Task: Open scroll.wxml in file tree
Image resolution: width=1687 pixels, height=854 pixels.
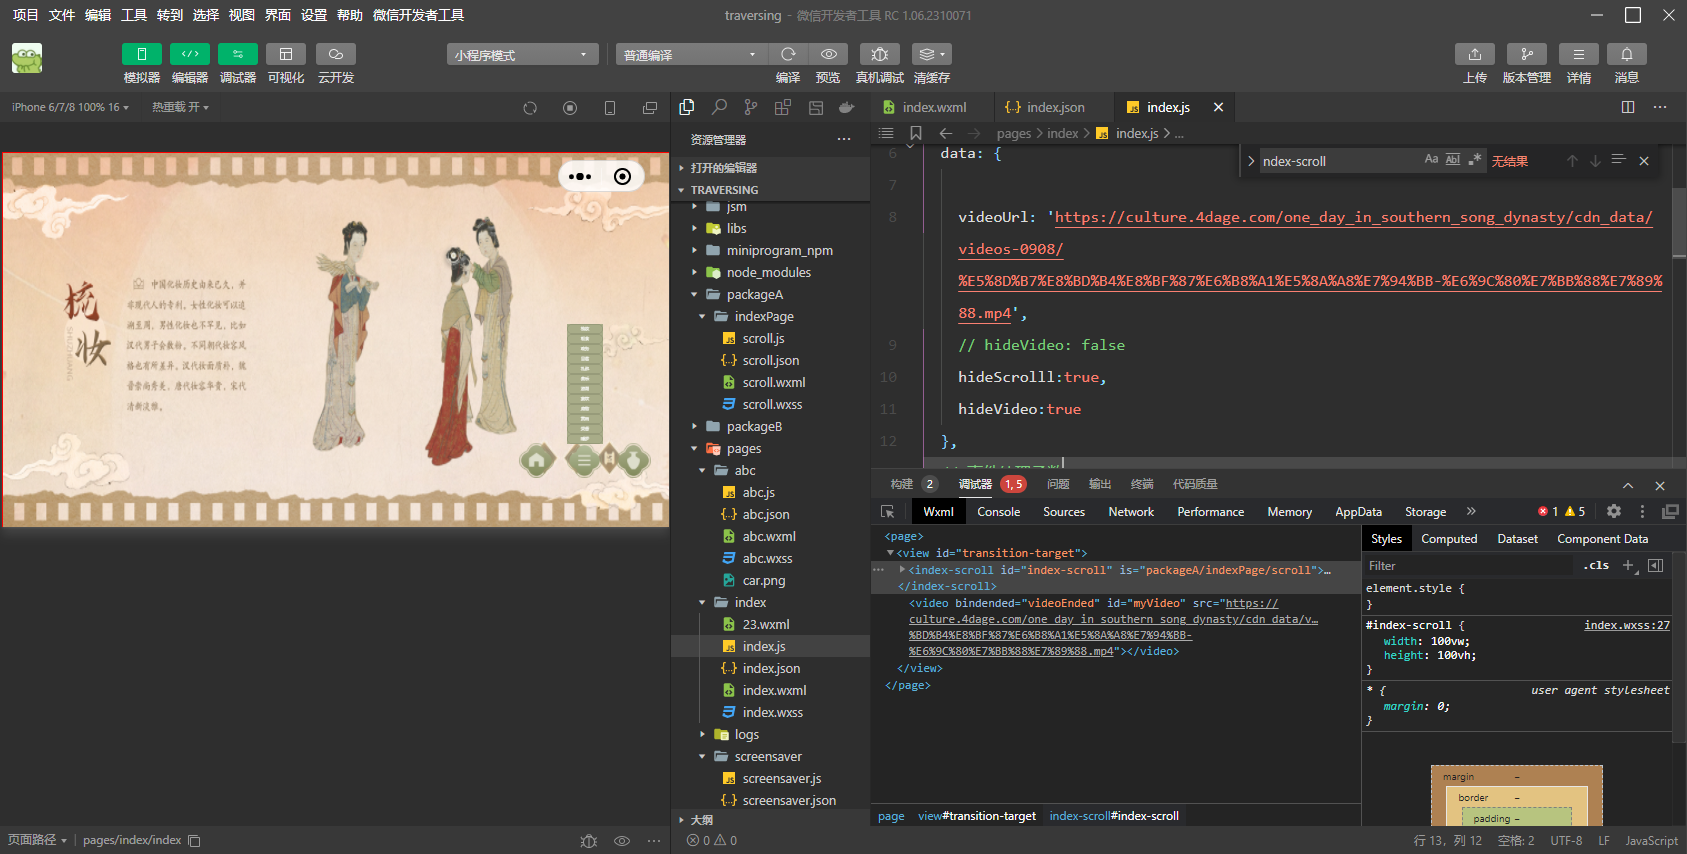Action: (773, 382)
